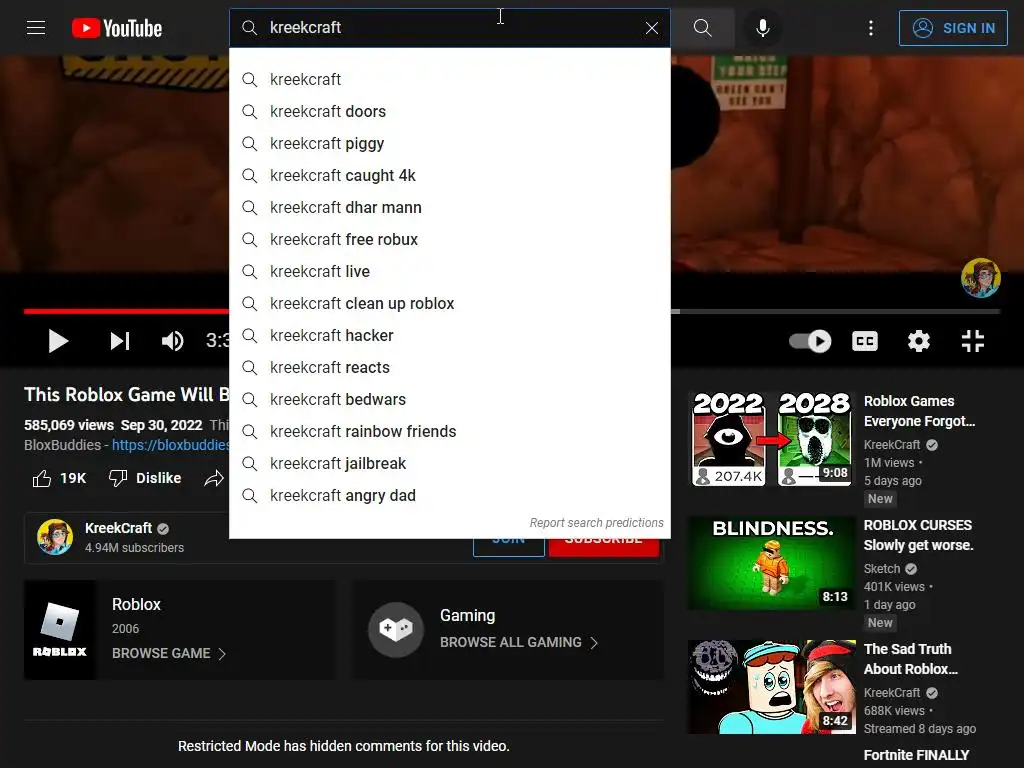Click "4.94M subscribers" text
The width and height of the screenshot is (1024, 768).
click(x=134, y=548)
